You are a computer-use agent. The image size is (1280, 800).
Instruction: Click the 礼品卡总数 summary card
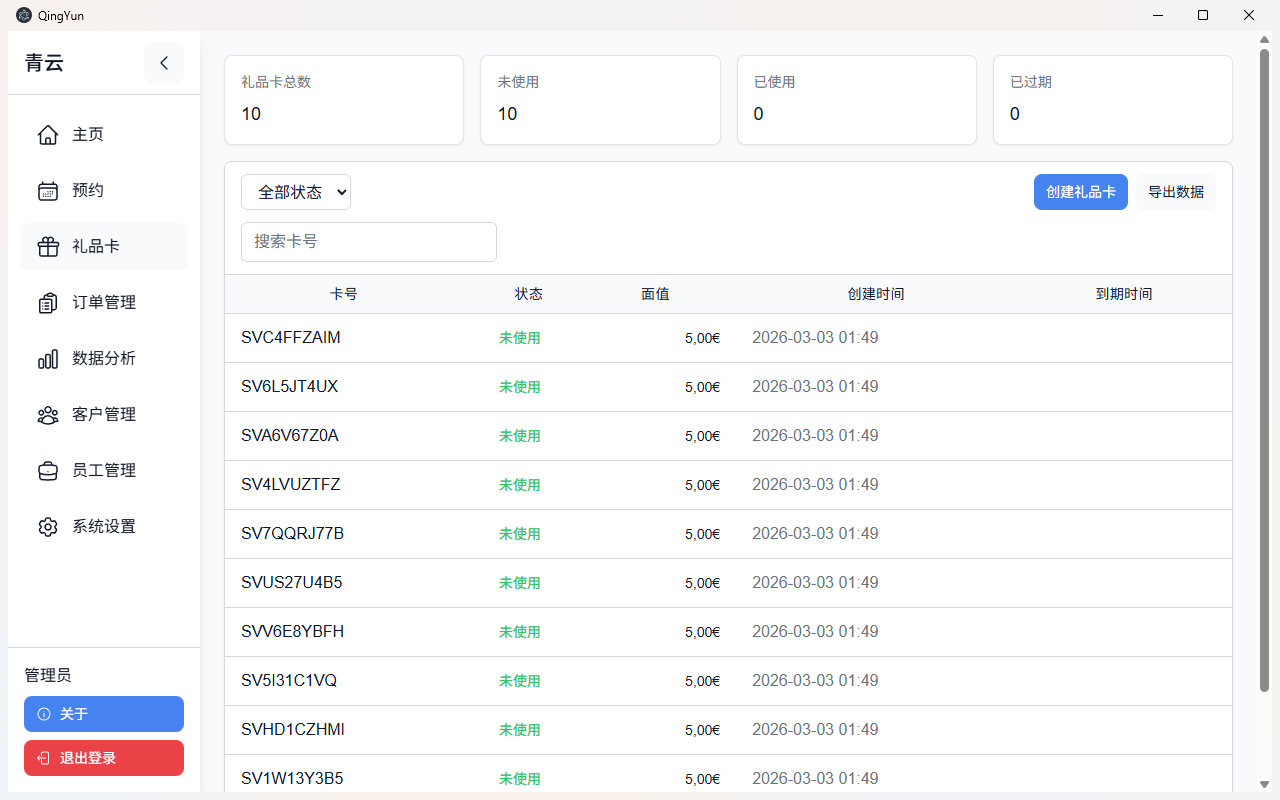(344, 100)
